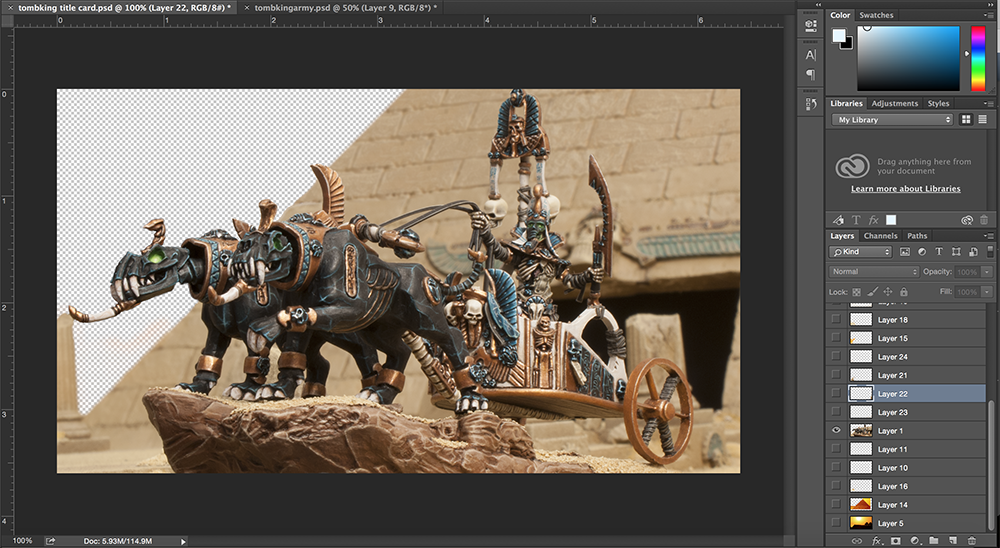The height and width of the screenshot is (548, 1000).
Task: Toggle visibility of Layer 14
Action: [x=837, y=505]
